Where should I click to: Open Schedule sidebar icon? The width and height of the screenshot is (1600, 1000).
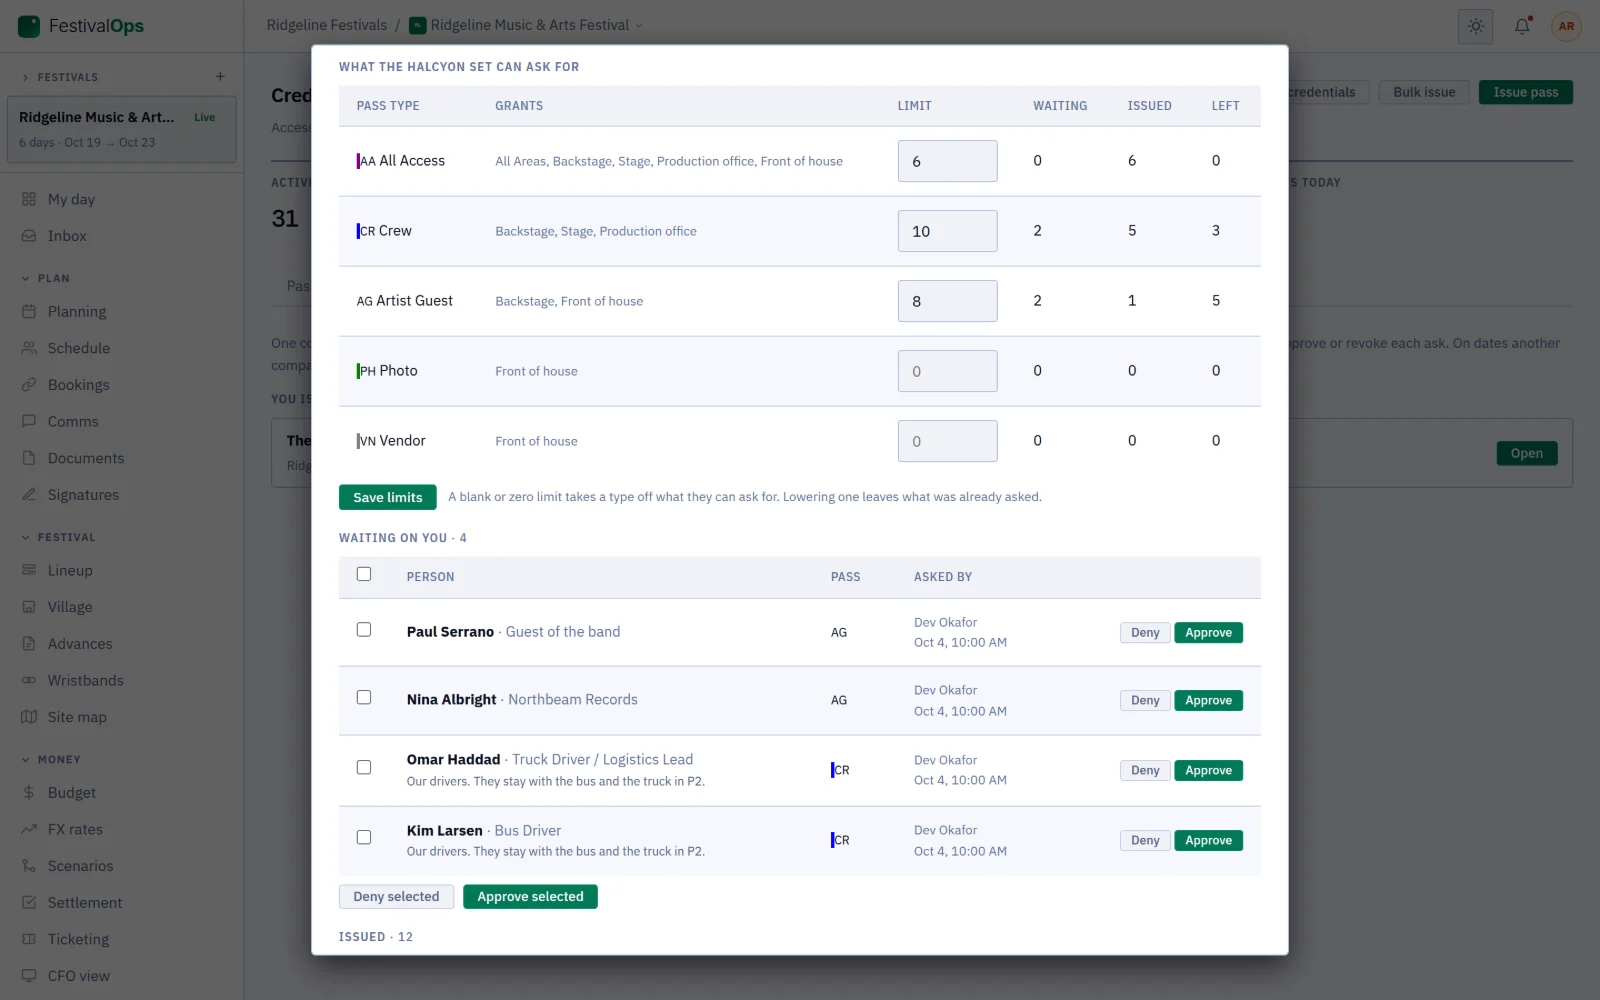pyautogui.click(x=29, y=348)
